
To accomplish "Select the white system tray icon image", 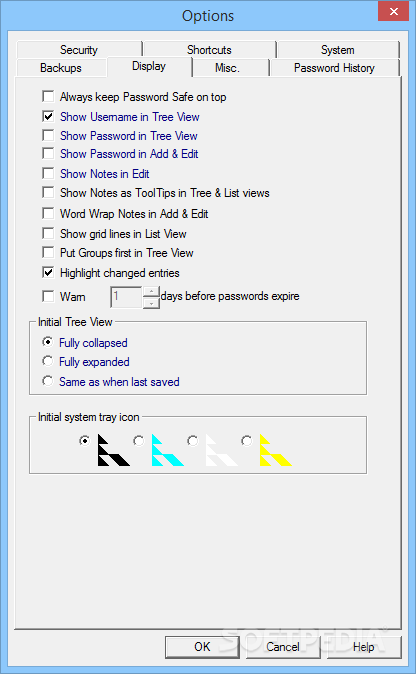I will (x=222, y=450).
